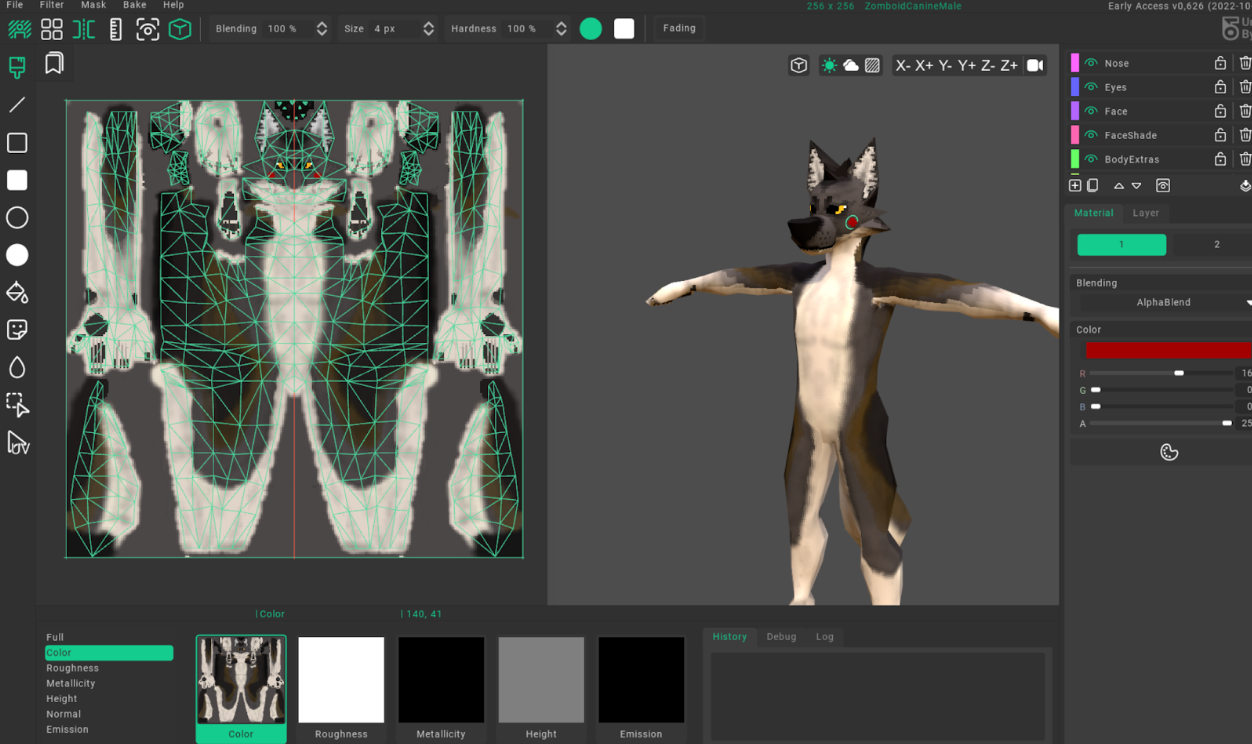Choose the square white brush shape
The height and width of the screenshot is (744, 1252).
click(x=624, y=29)
